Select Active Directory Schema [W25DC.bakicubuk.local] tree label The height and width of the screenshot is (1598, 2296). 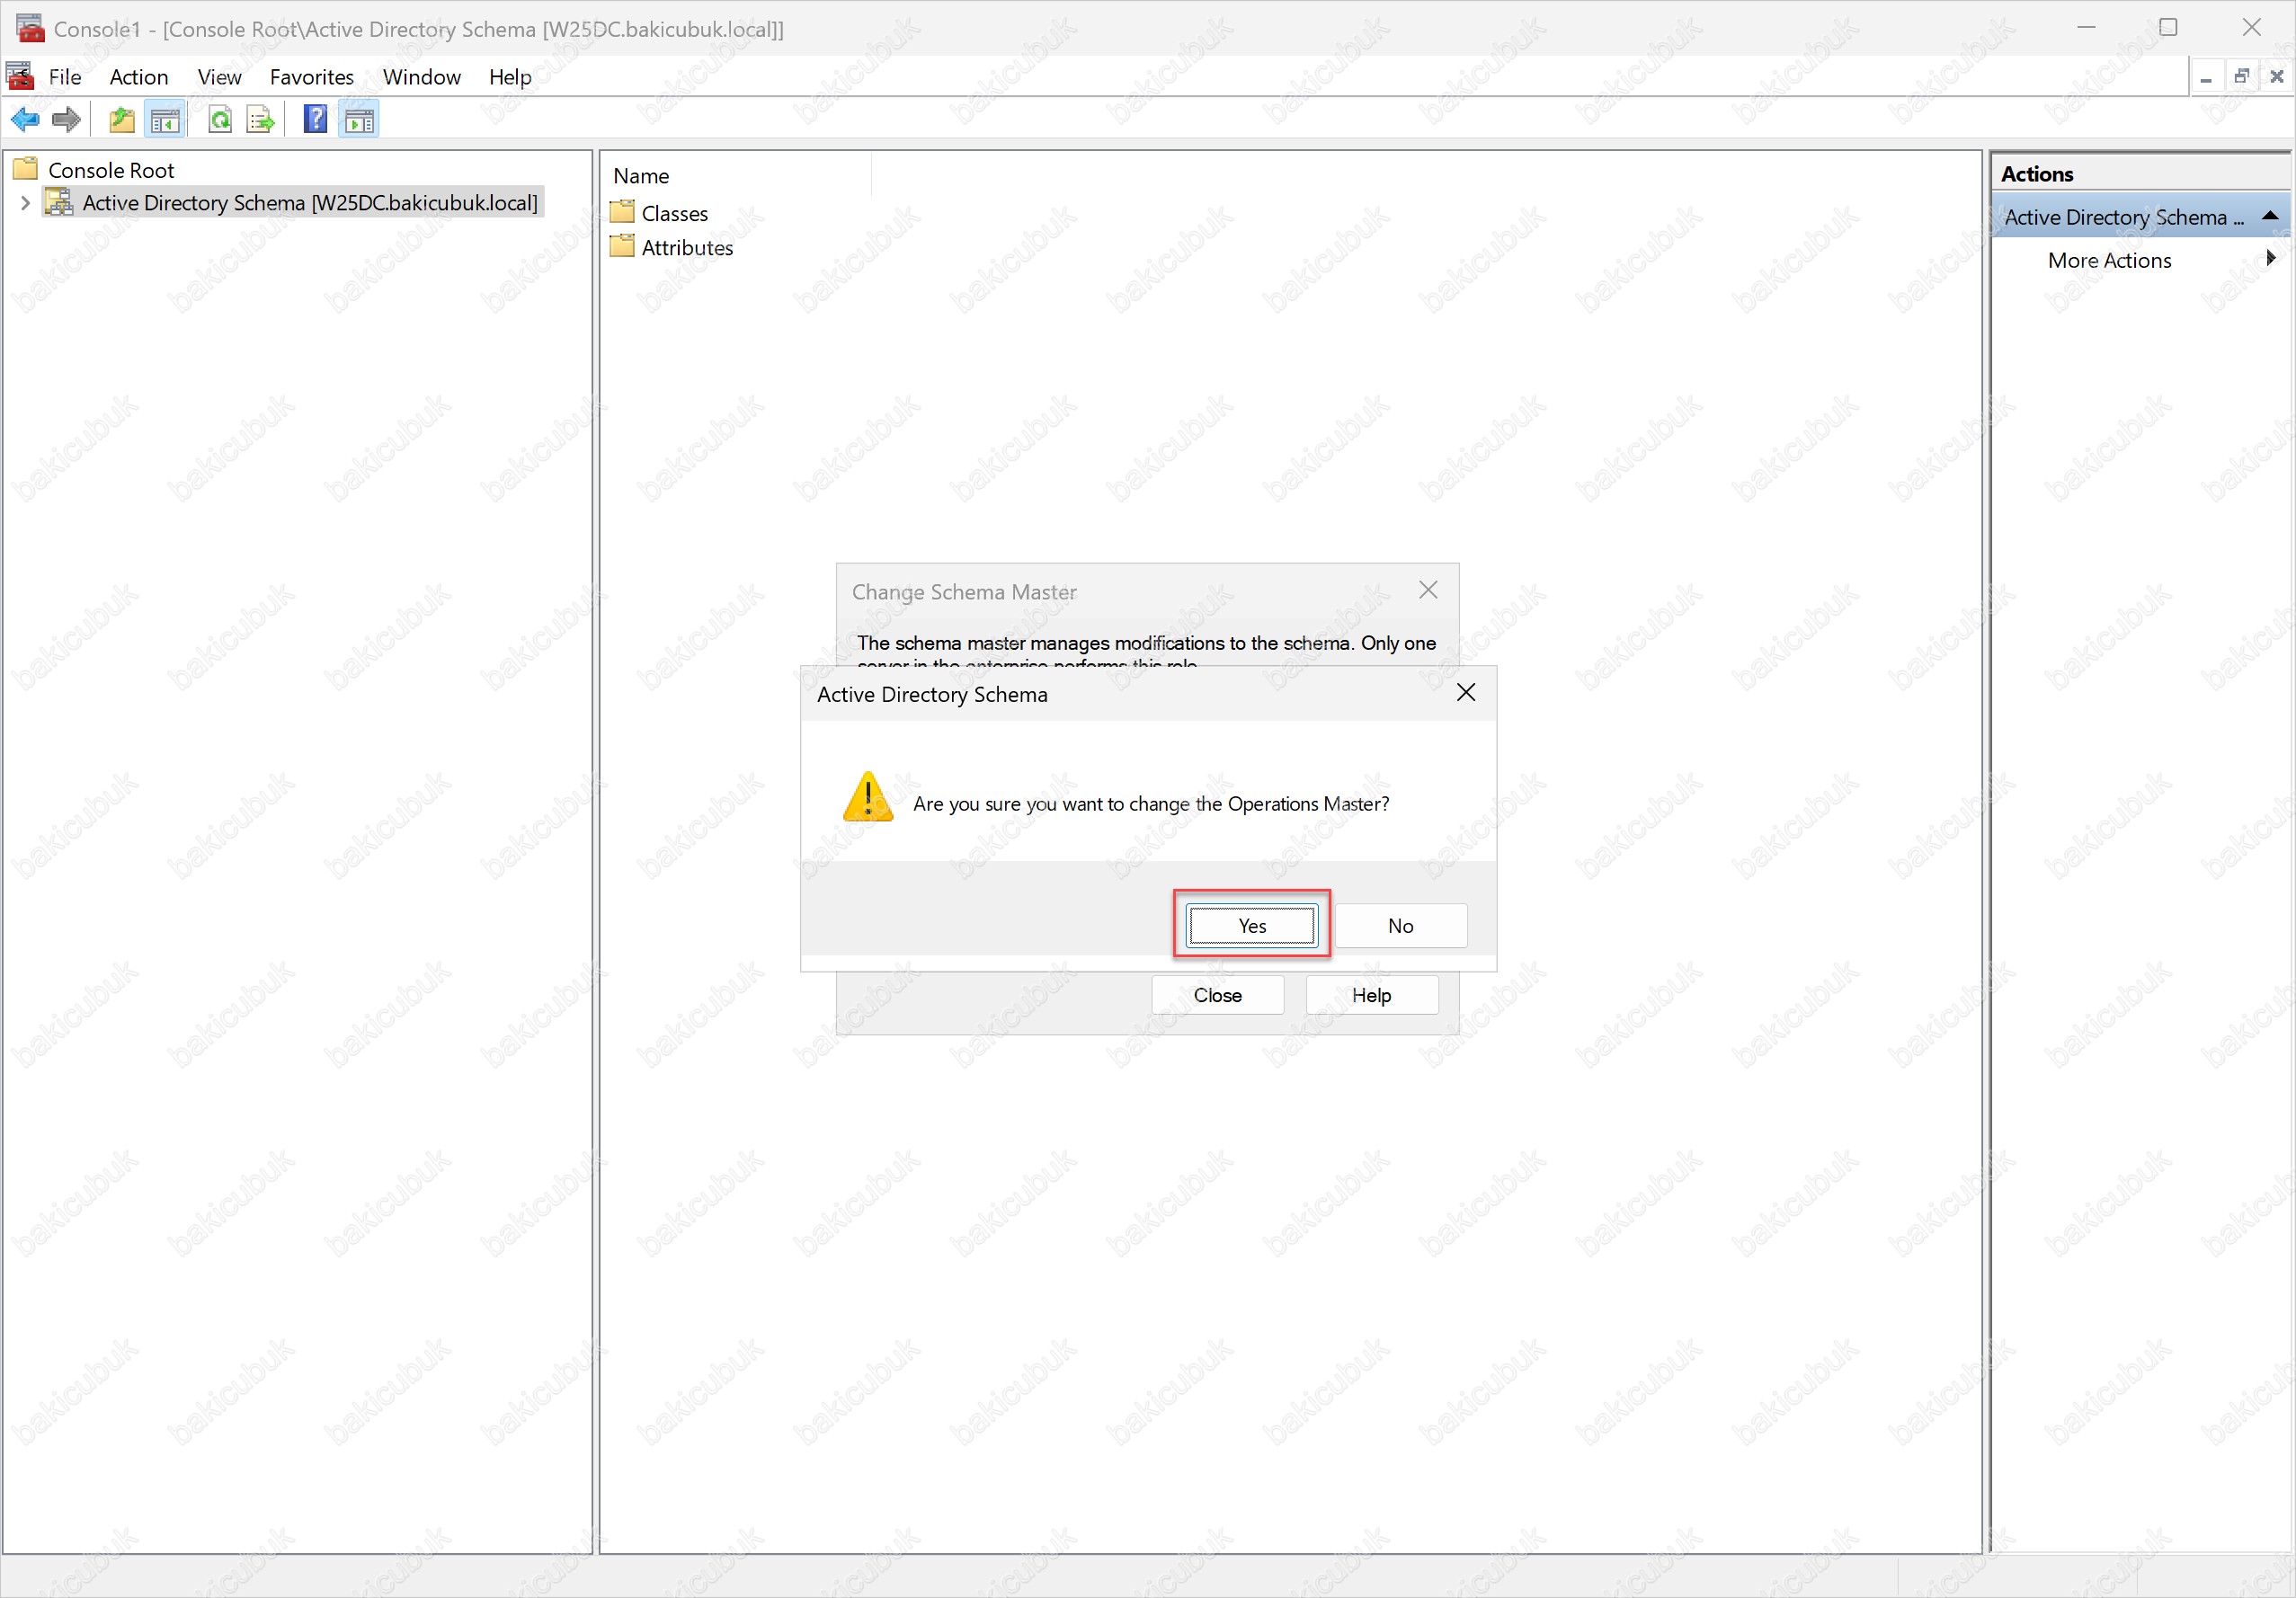[x=310, y=203]
